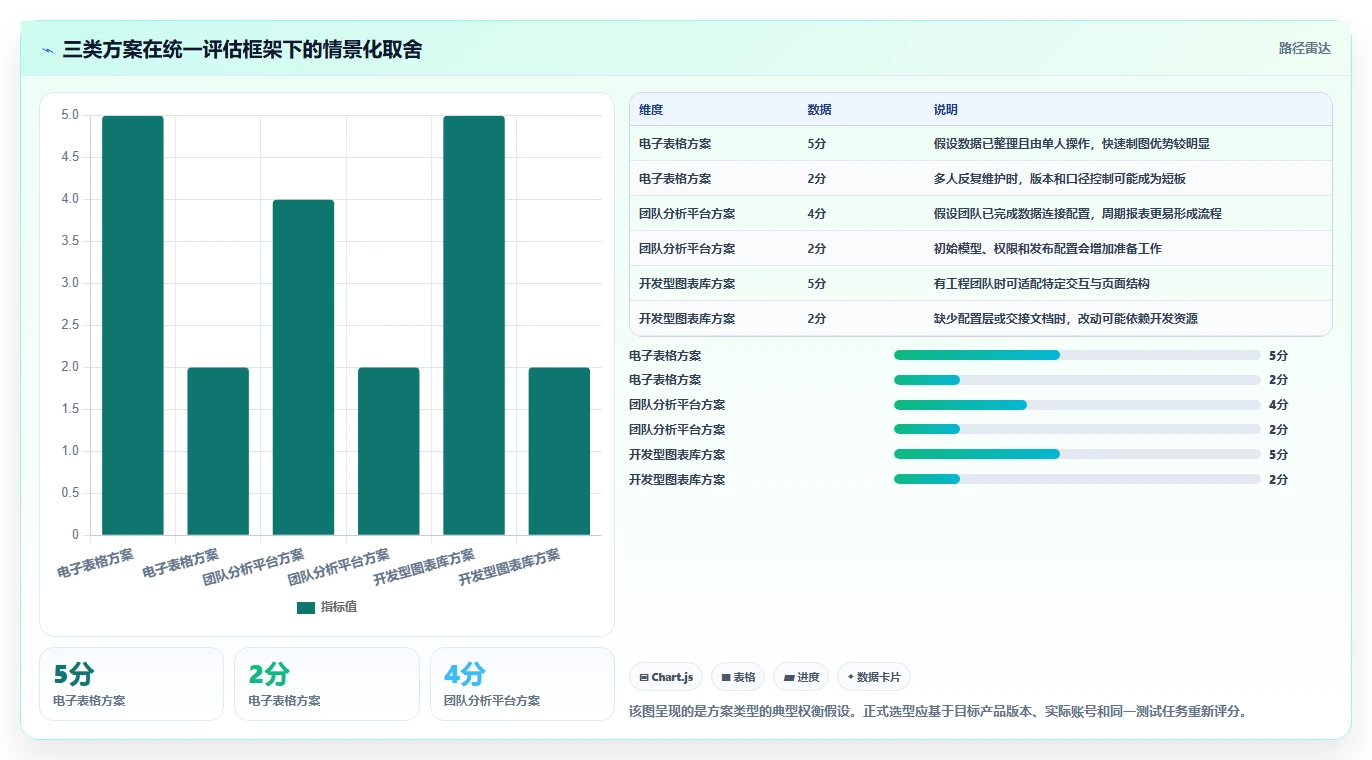Toggle the 指标值 legend color swatch

tap(306, 608)
